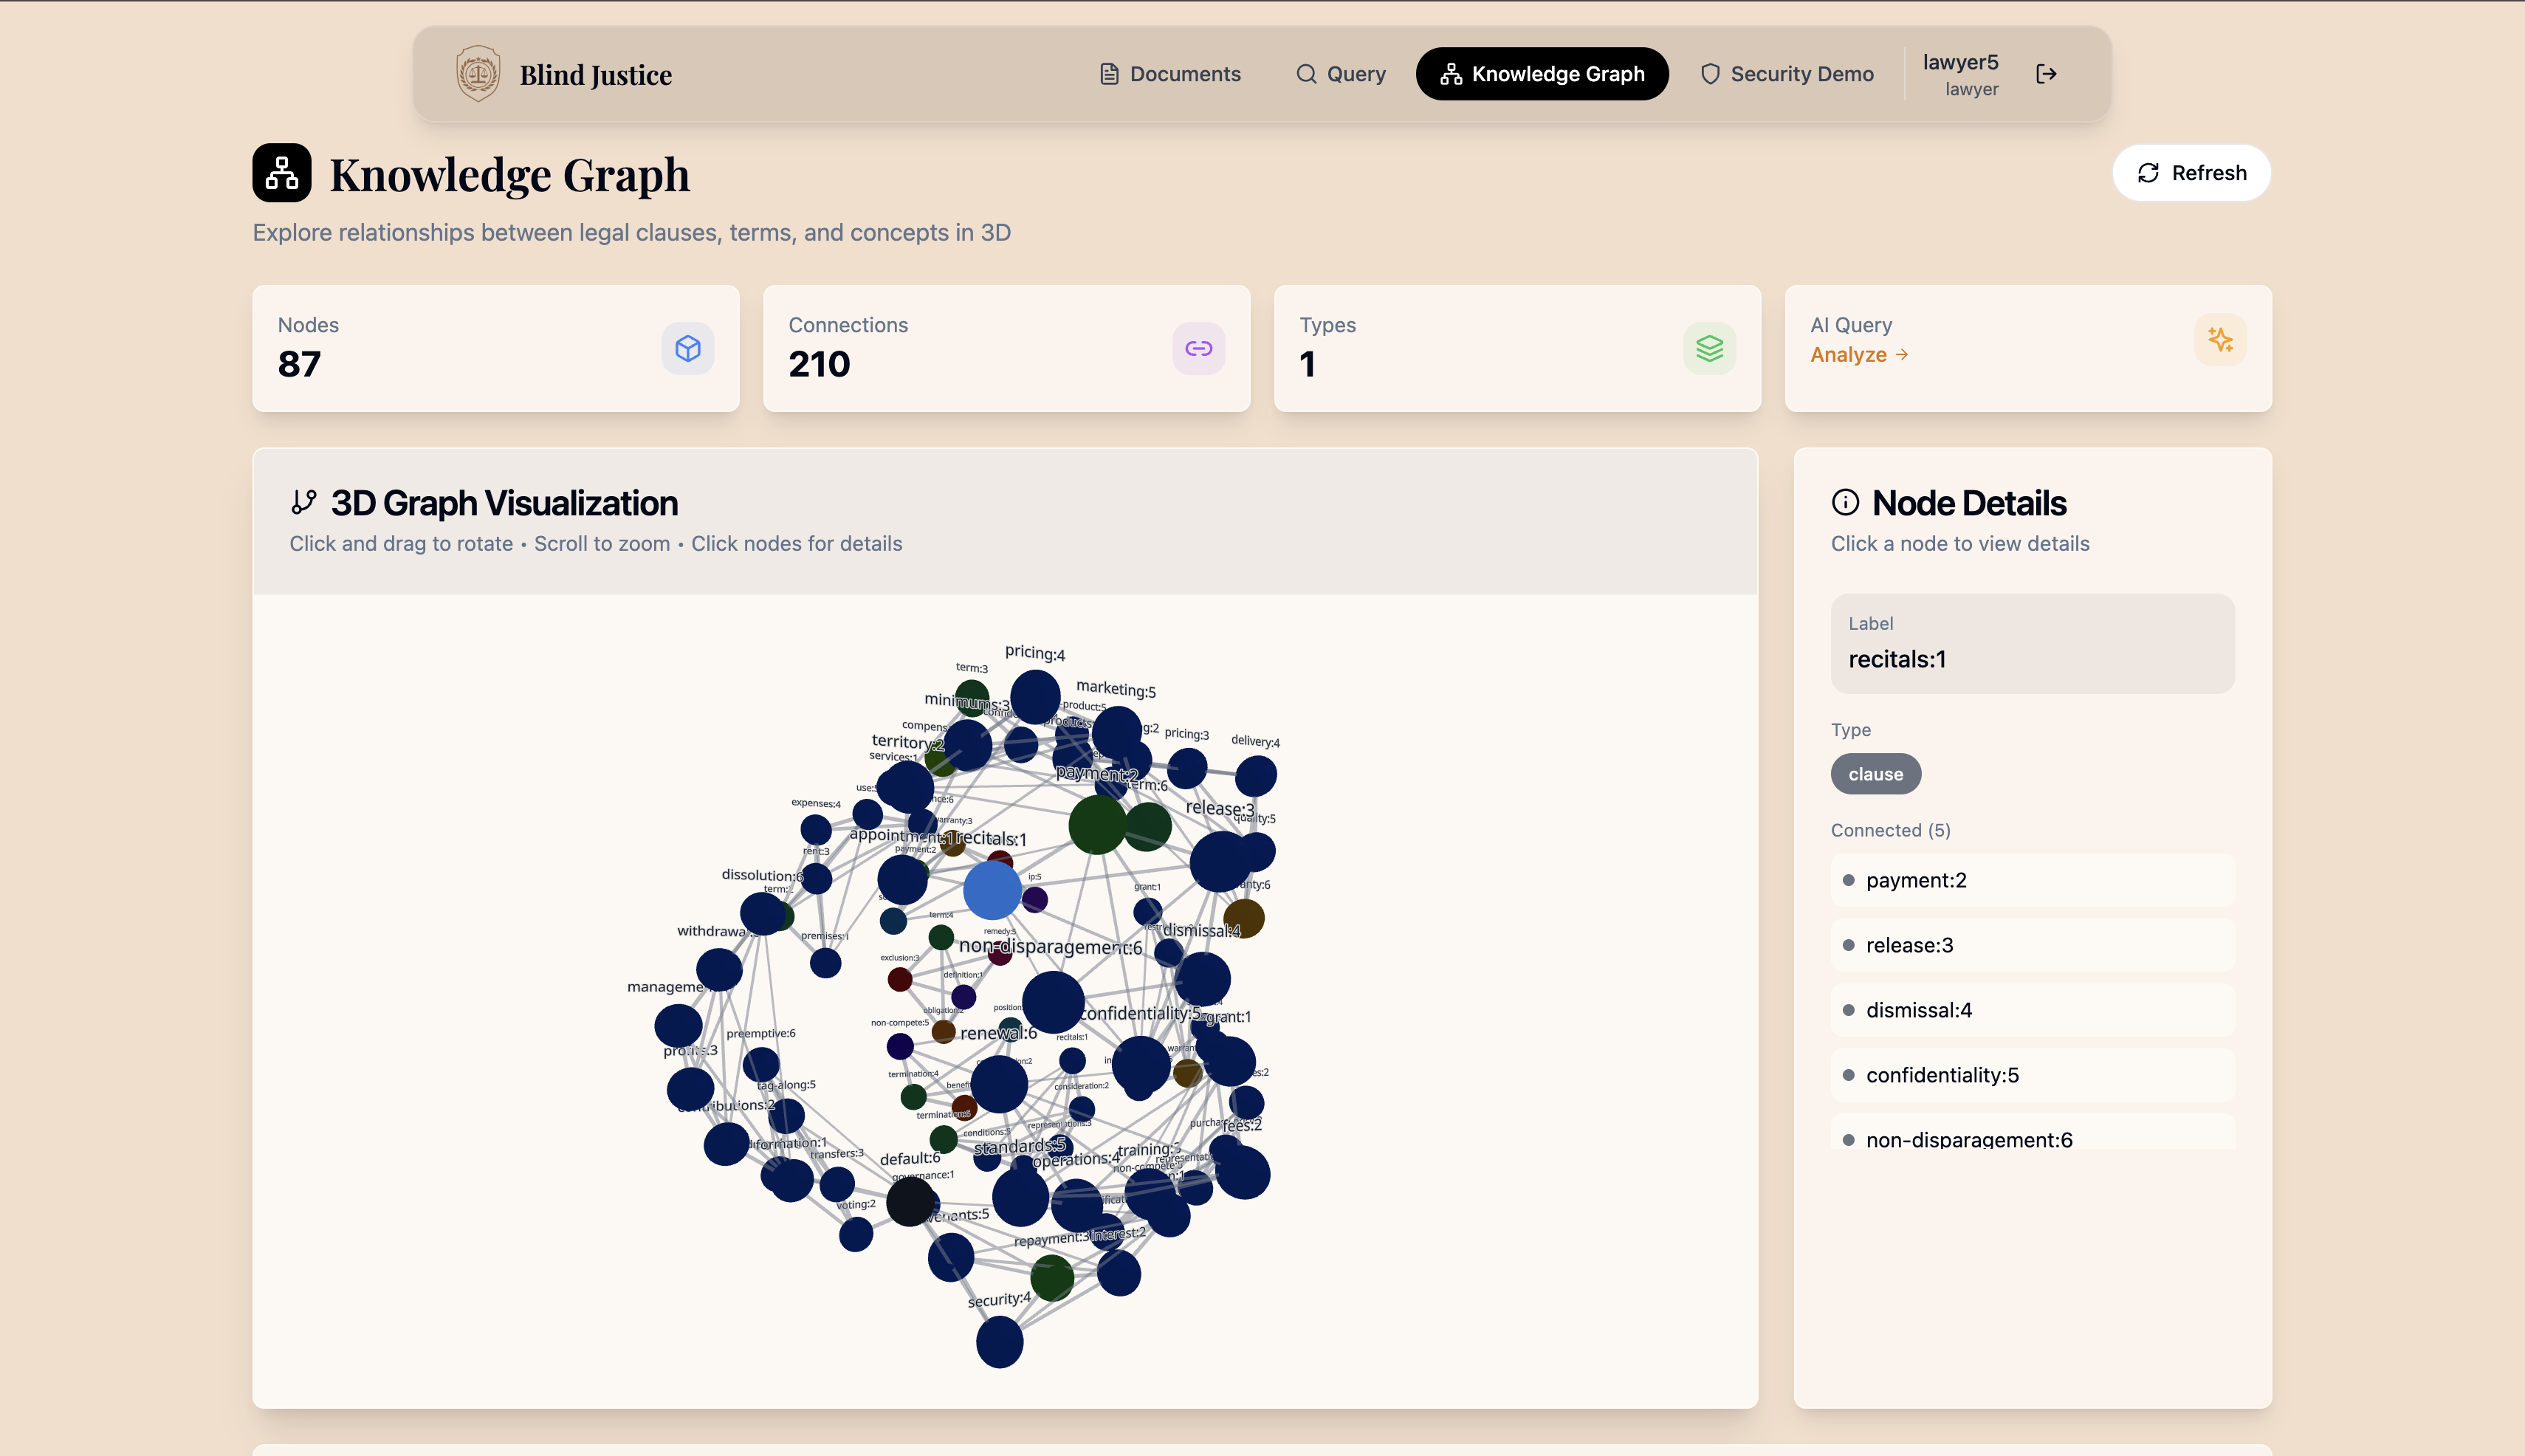Click the Nodes cube icon
The width and height of the screenshot is (2525, 1456).
tap(688, 349)
